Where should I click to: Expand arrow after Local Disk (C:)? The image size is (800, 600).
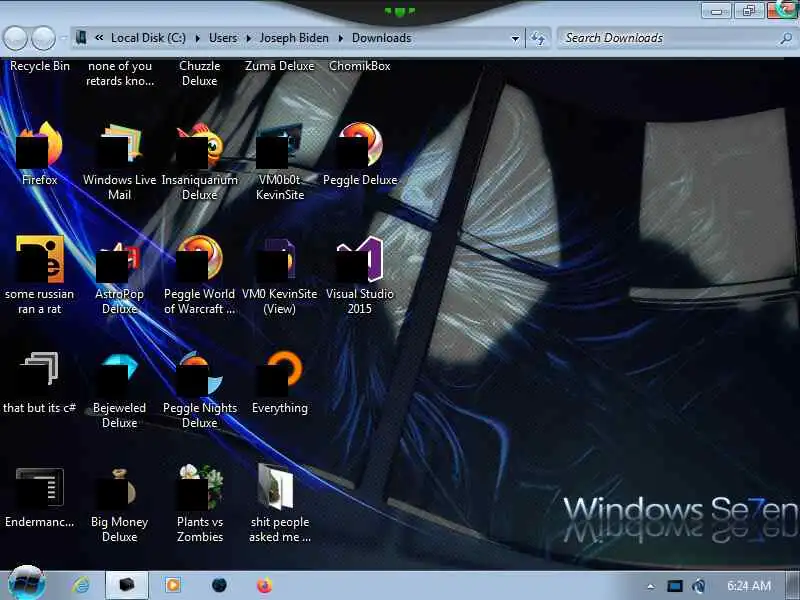(x=197, y=38)
